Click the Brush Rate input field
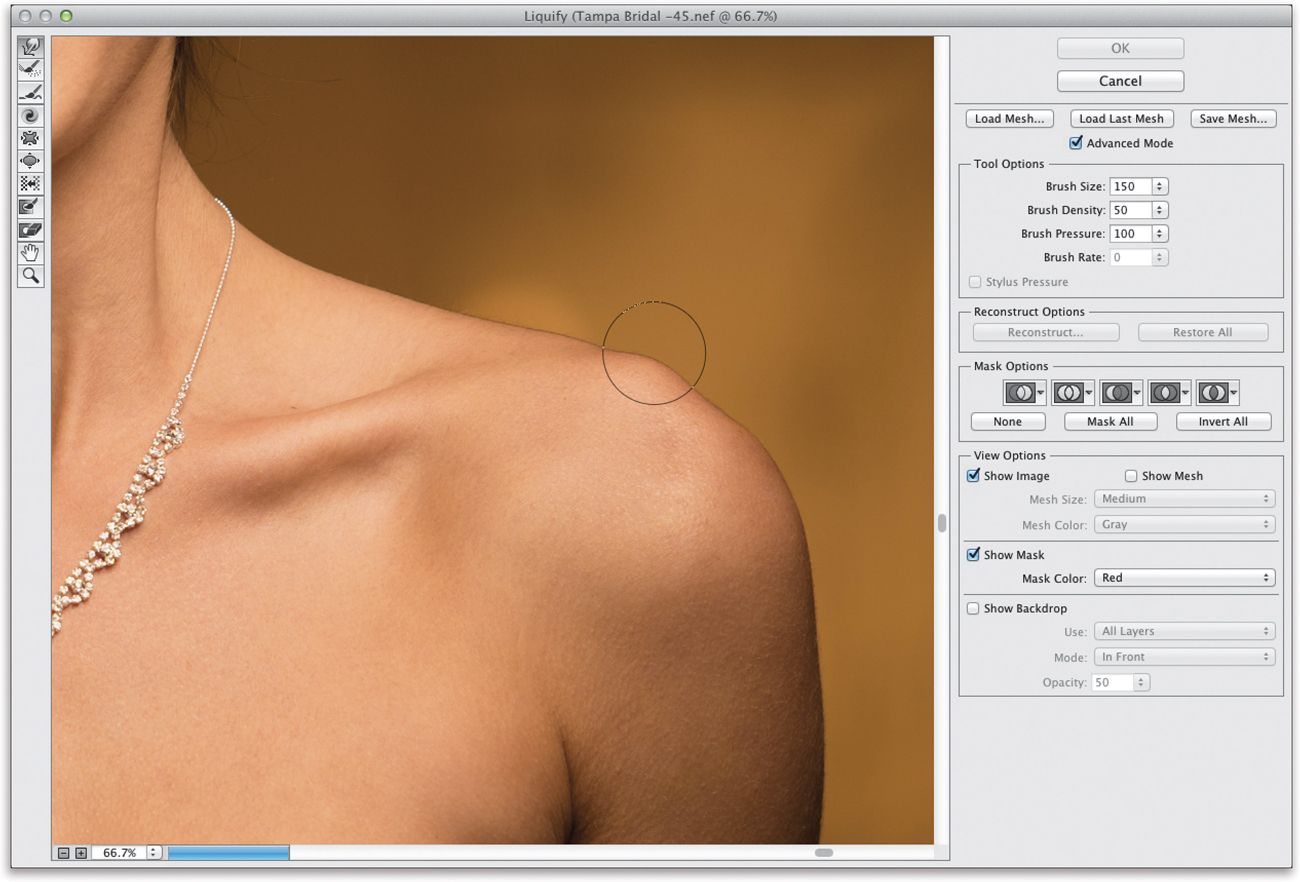The width and height of the screenshot is (1300, 882). pos(1130,257)
